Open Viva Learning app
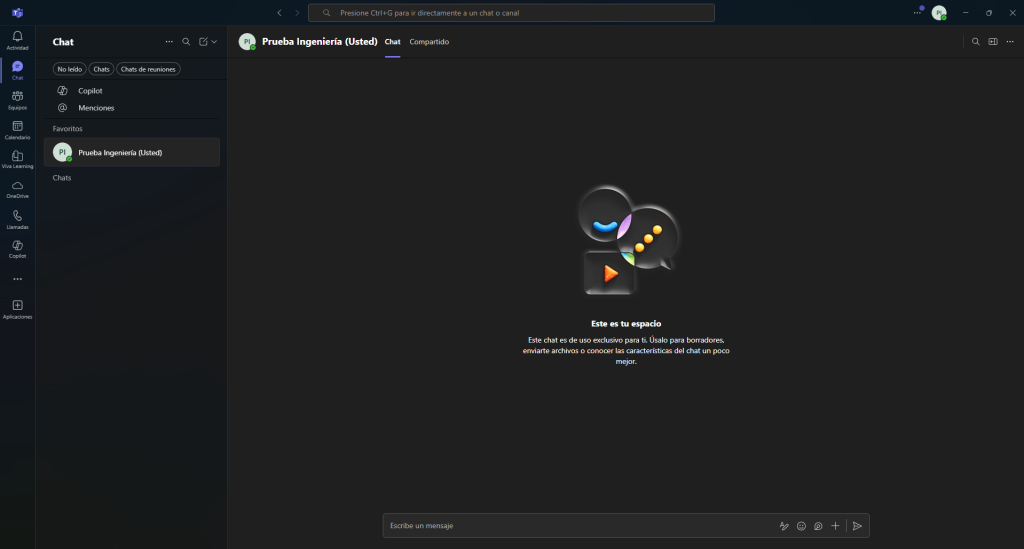Screen dimensions: 1024x549 (x=17, y=157)
